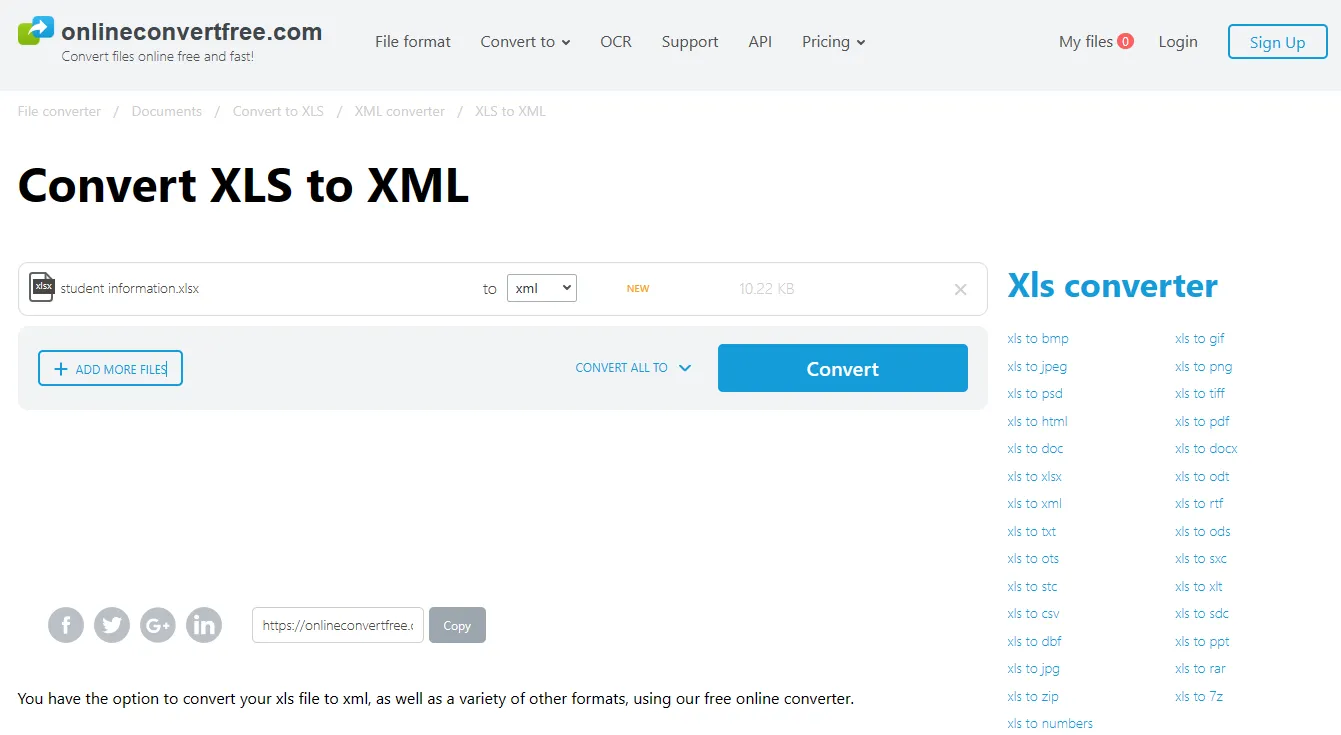
Task: Open the xls to zip link
Action: pyautogui.click(x=1033, y=696)
